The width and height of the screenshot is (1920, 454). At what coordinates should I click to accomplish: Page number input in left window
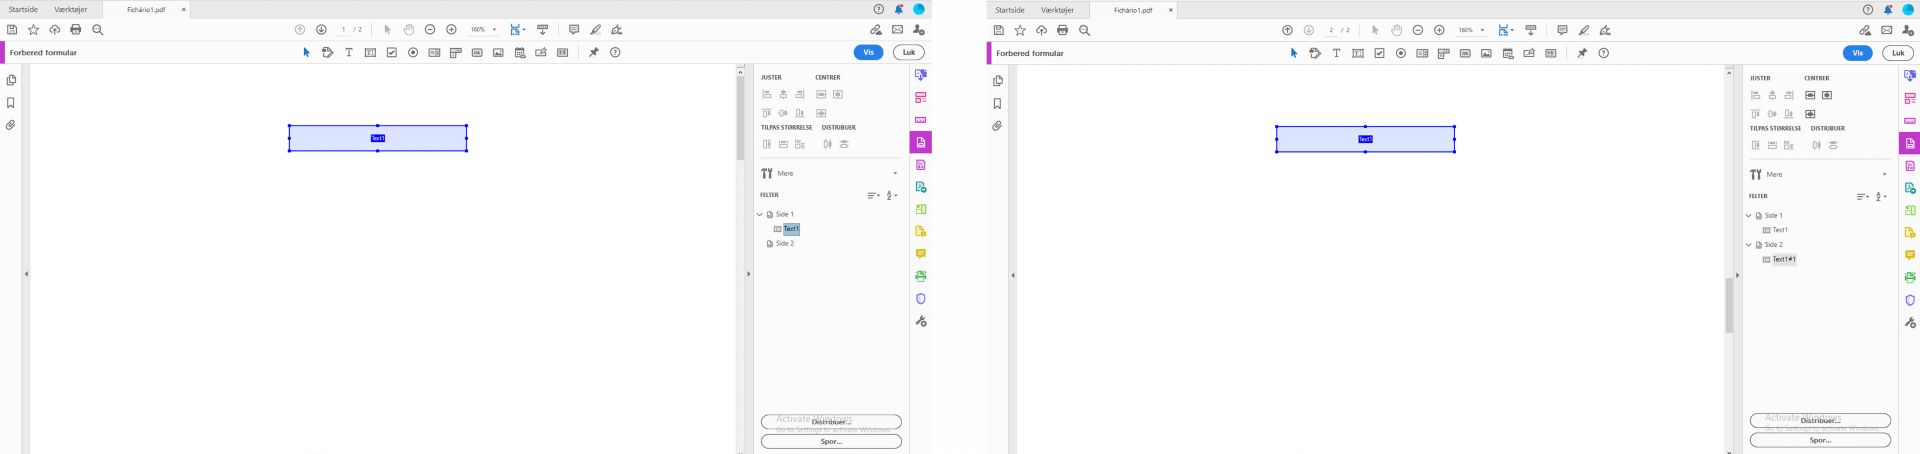[x=343, y=30]
